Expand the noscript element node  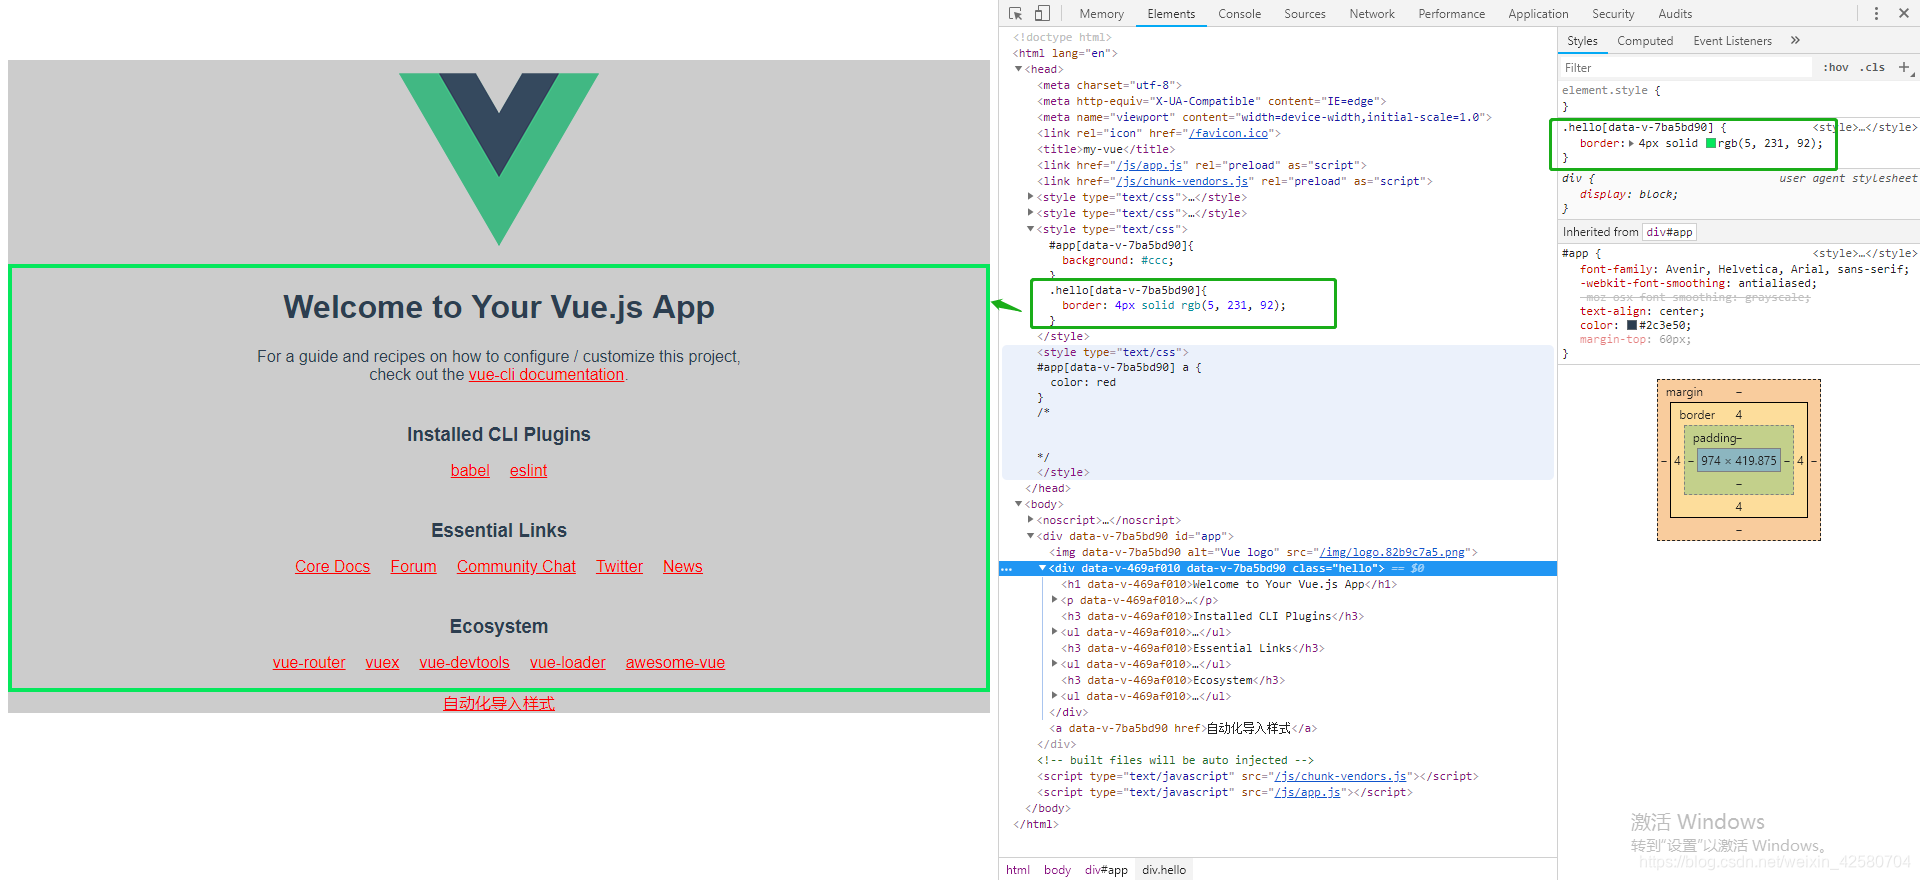coord(1031,520)
